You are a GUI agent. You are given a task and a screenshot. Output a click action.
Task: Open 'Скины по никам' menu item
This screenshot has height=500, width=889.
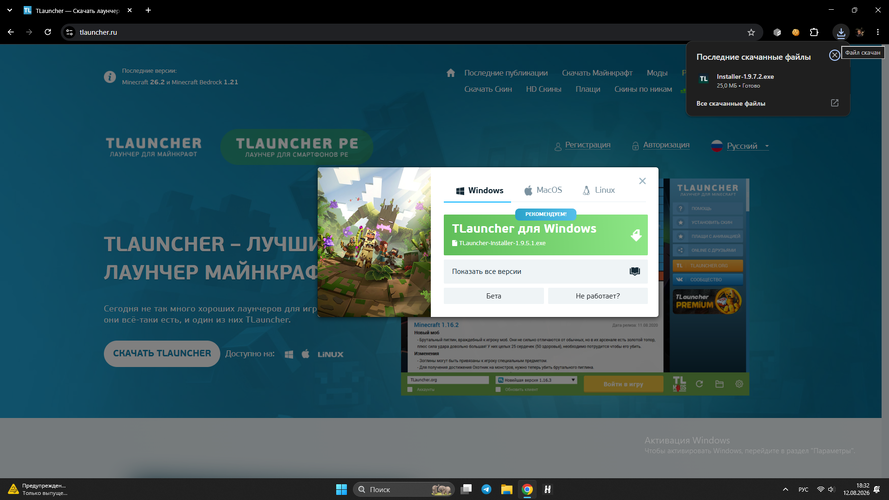pos(643,89)
